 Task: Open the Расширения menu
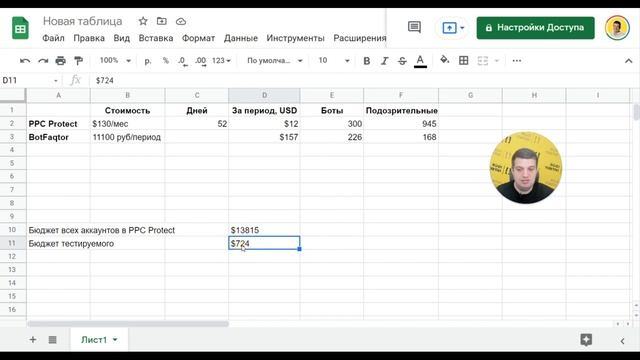[x=359, y=38]
